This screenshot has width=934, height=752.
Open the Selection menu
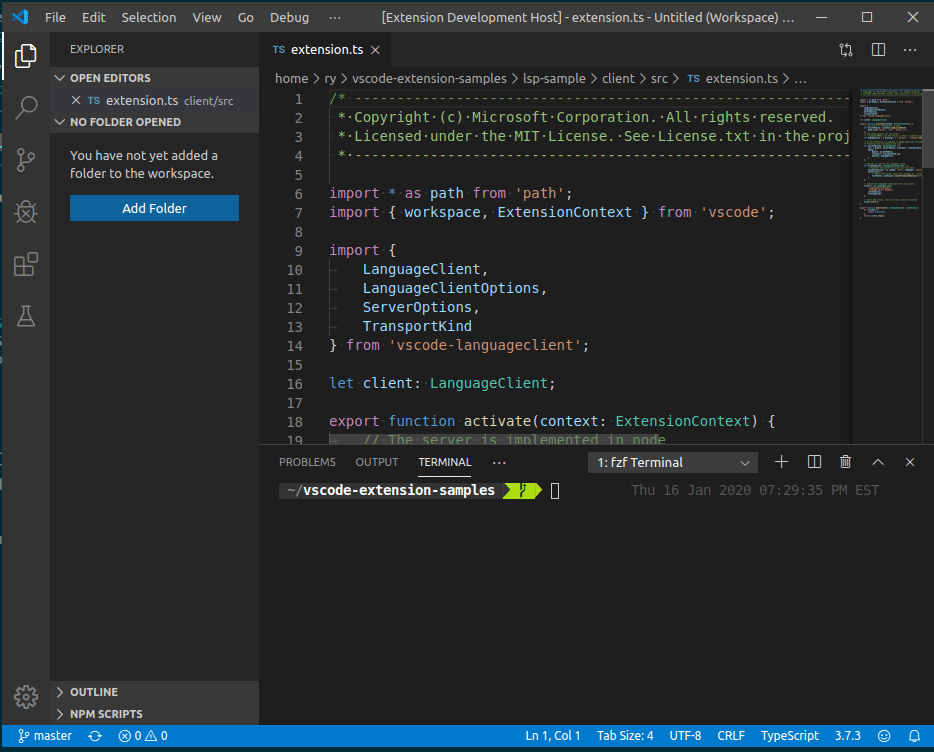pyautogui.click(x=149, y=17)
